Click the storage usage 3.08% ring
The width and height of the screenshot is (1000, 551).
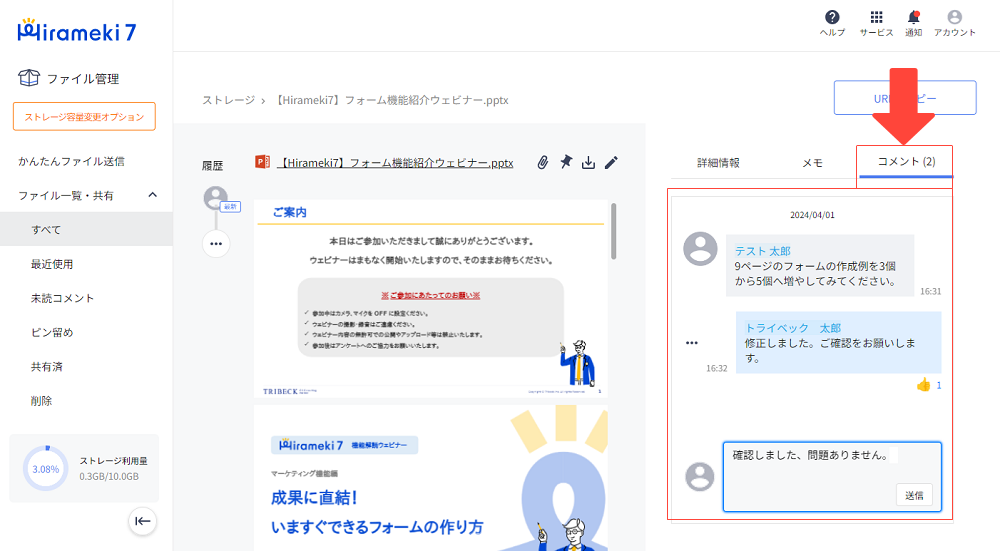[x=45, y=468]
